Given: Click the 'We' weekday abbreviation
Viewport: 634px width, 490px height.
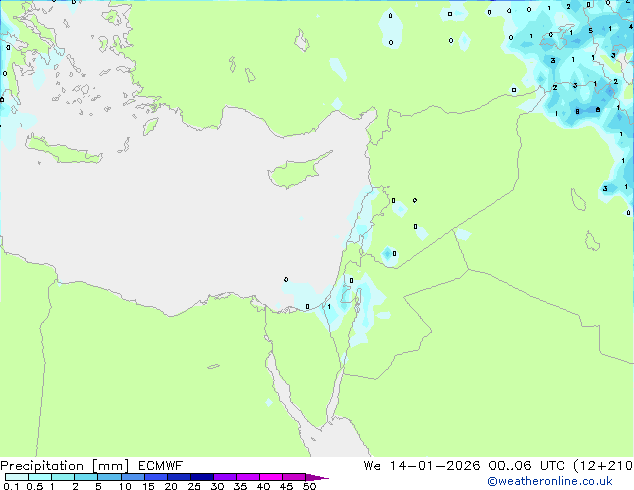Looking at the screenshot, I should pos(372,466).
